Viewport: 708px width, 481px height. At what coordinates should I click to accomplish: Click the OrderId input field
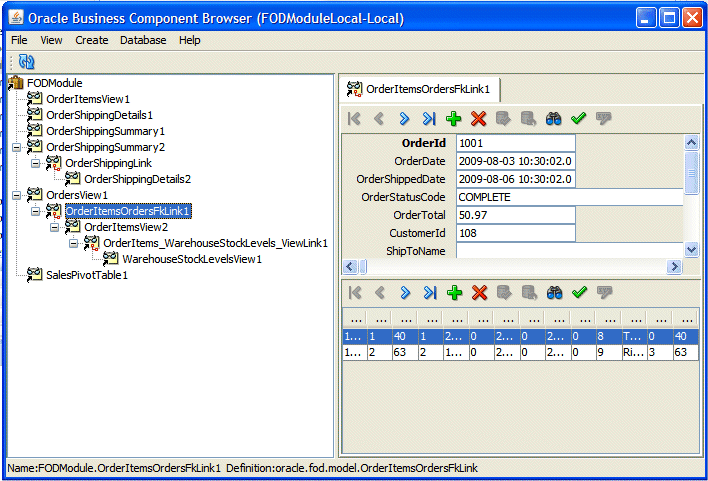tap(516, 143)
